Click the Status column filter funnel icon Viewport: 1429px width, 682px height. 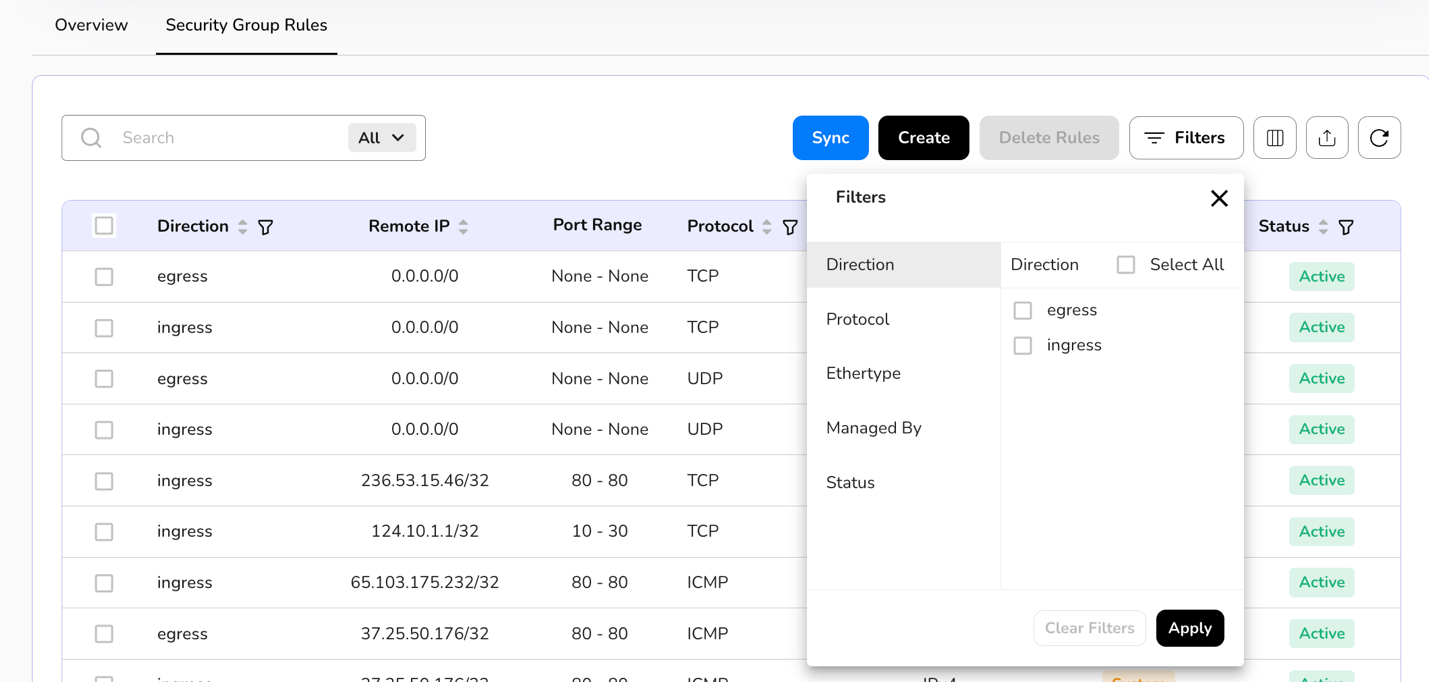[1346, 227]
